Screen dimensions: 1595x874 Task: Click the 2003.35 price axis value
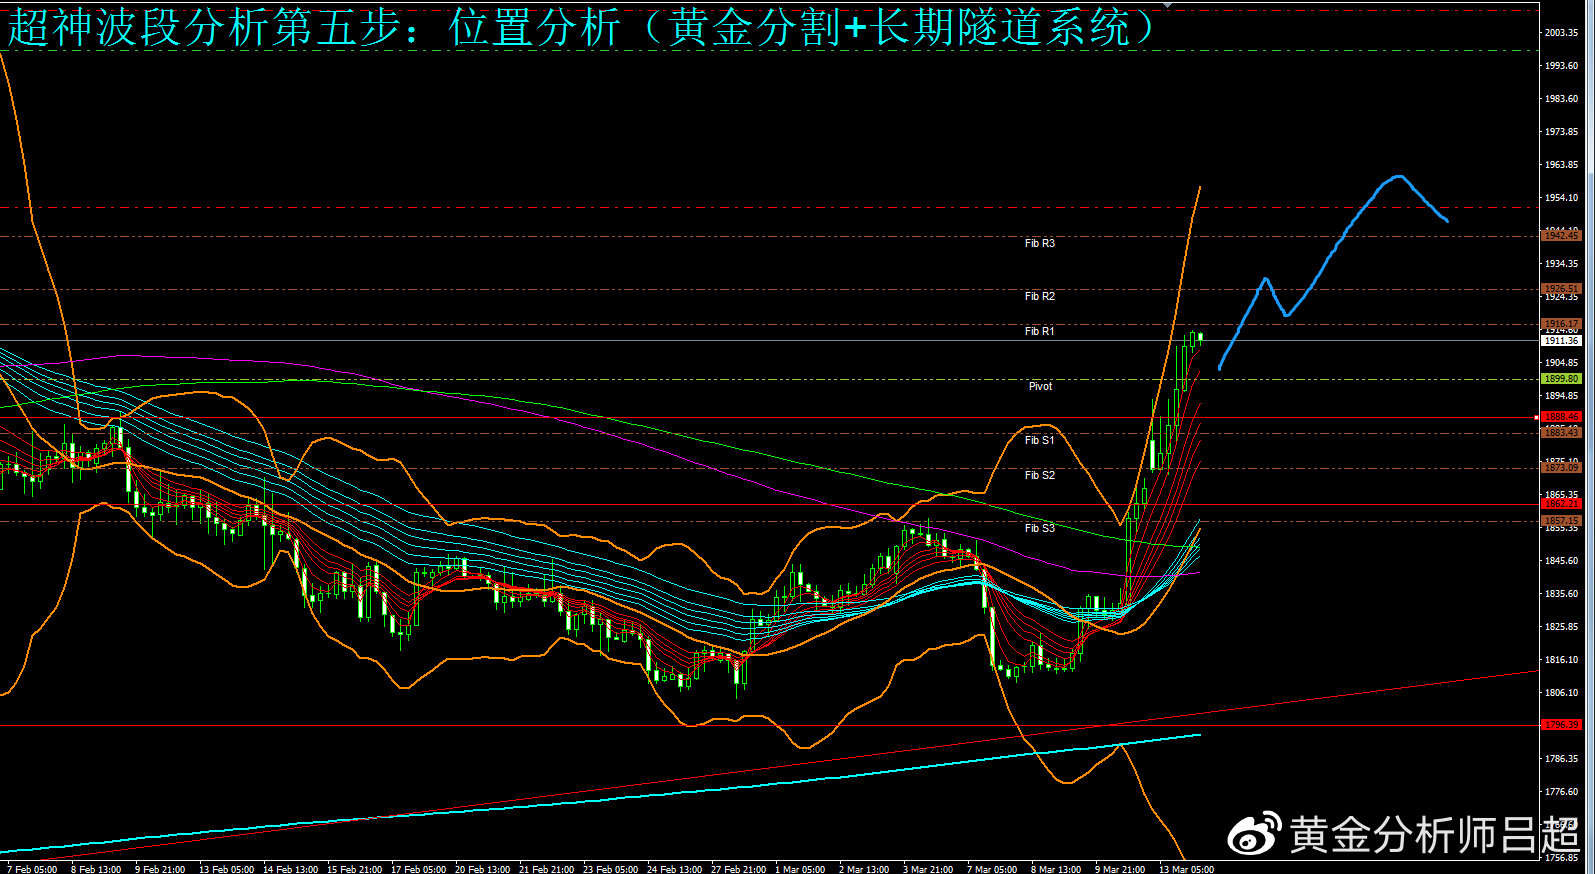[1561, 33]
